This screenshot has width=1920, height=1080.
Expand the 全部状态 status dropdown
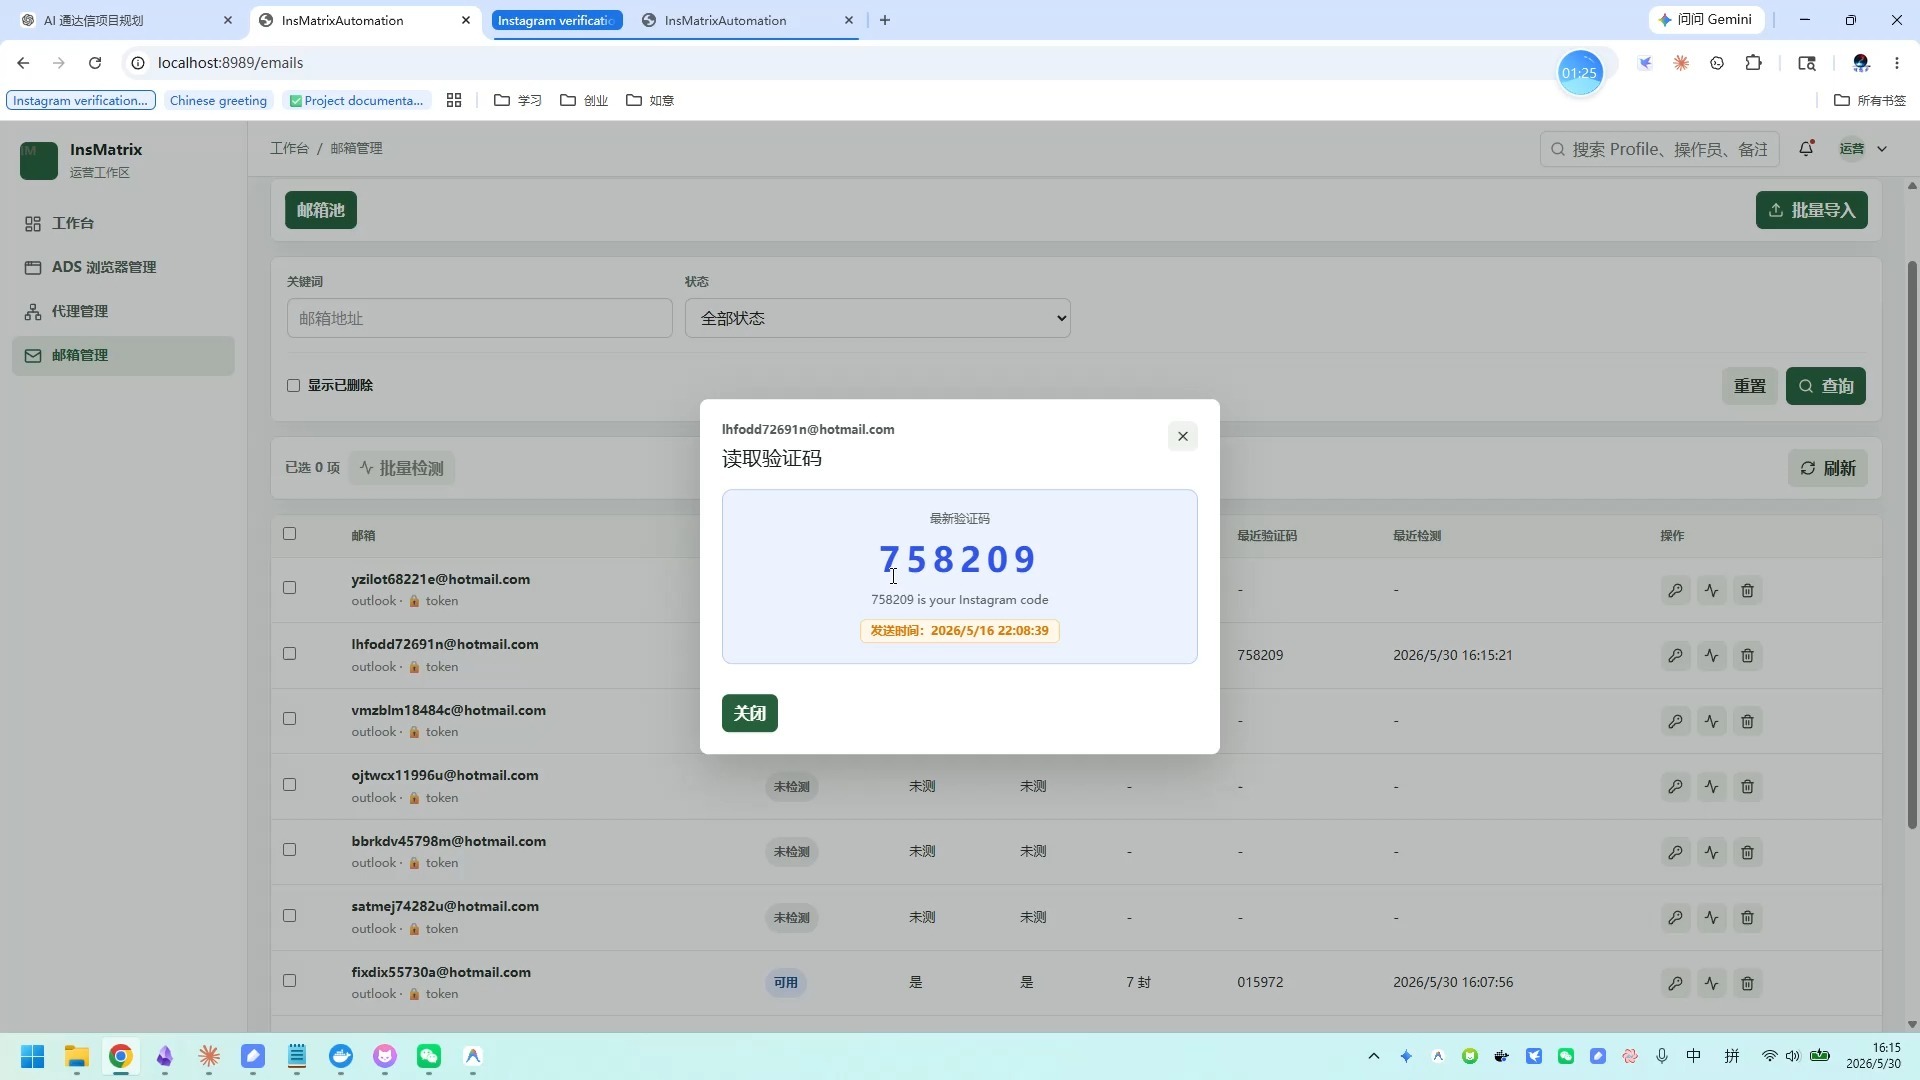877,318
